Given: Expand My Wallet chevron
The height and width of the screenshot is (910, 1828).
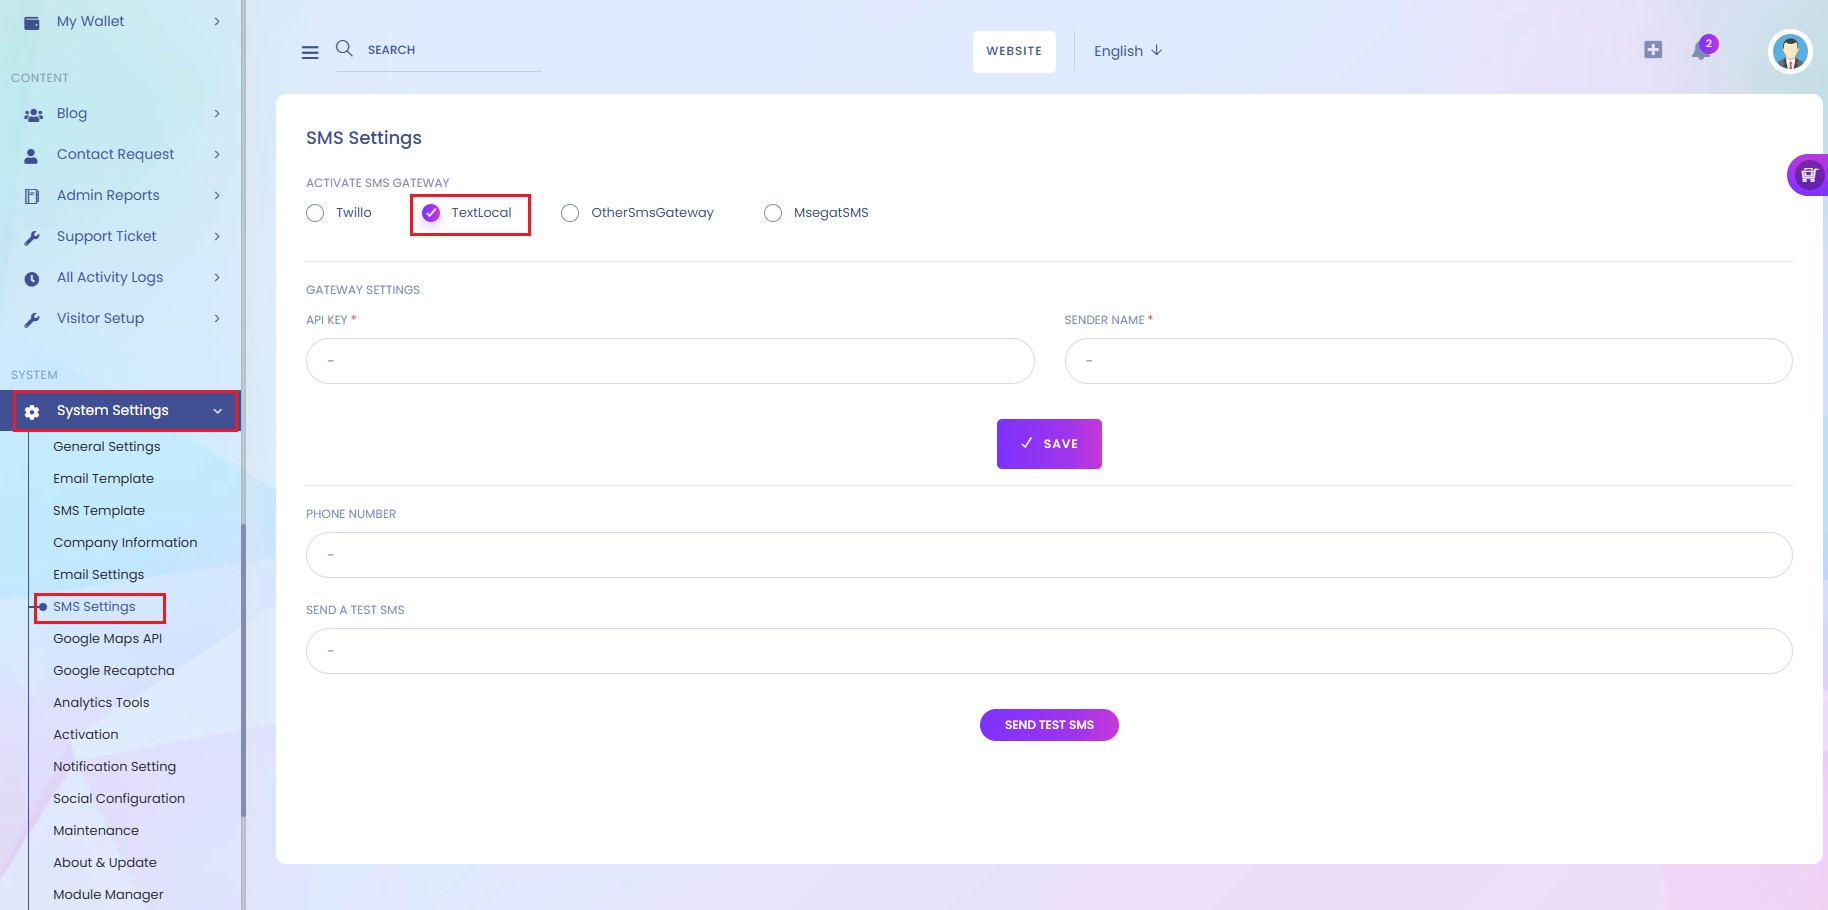Looking at the screenshot, I should pos(217,21).
